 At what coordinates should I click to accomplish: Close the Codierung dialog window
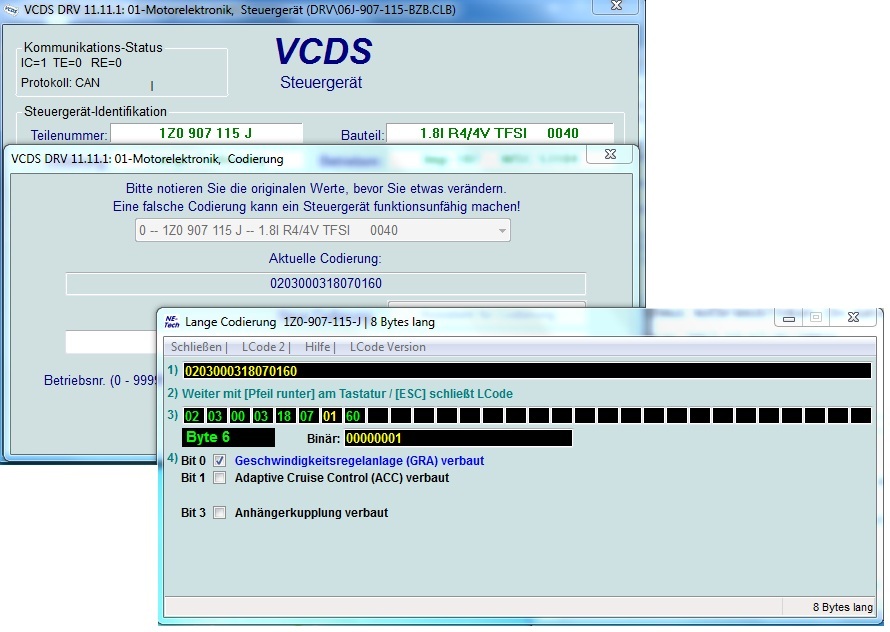click(610, 154)
